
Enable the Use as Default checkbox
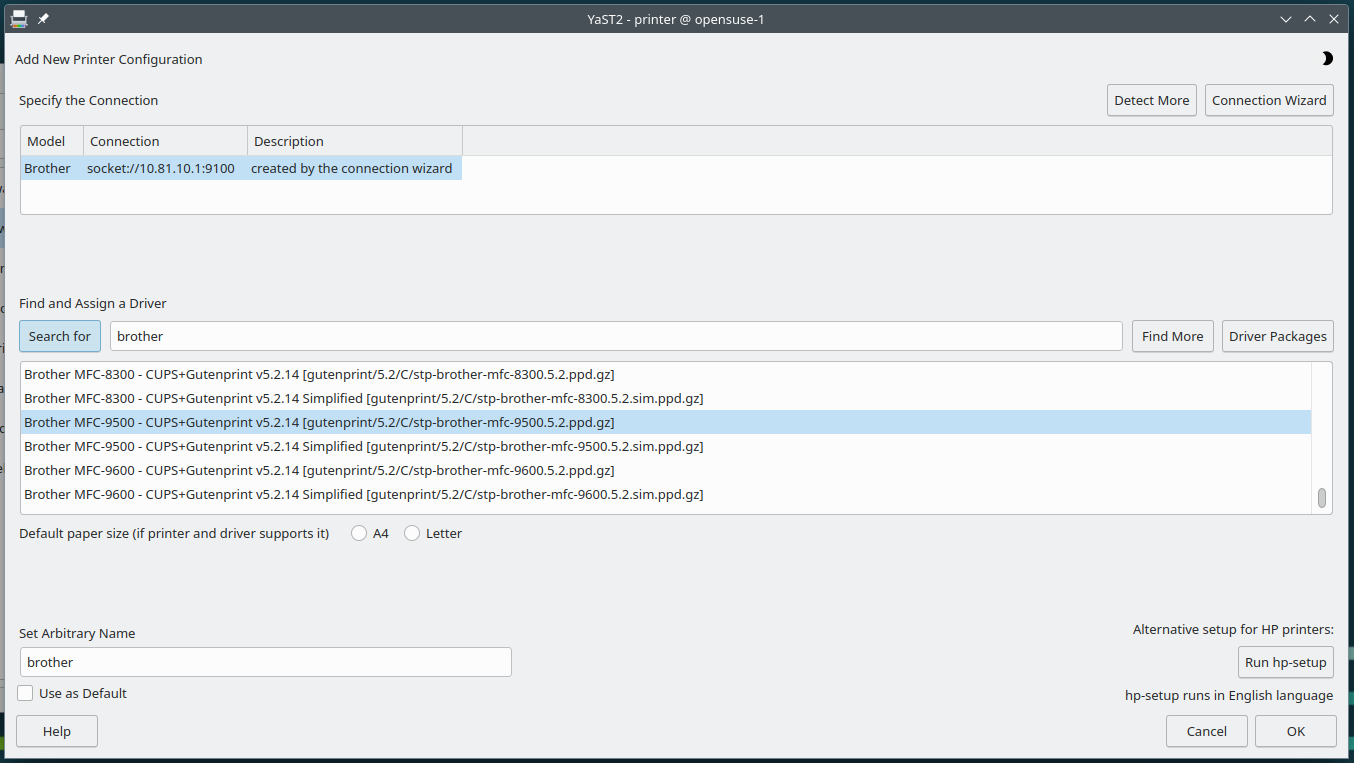pyautogui.click(x=26, y=693)
